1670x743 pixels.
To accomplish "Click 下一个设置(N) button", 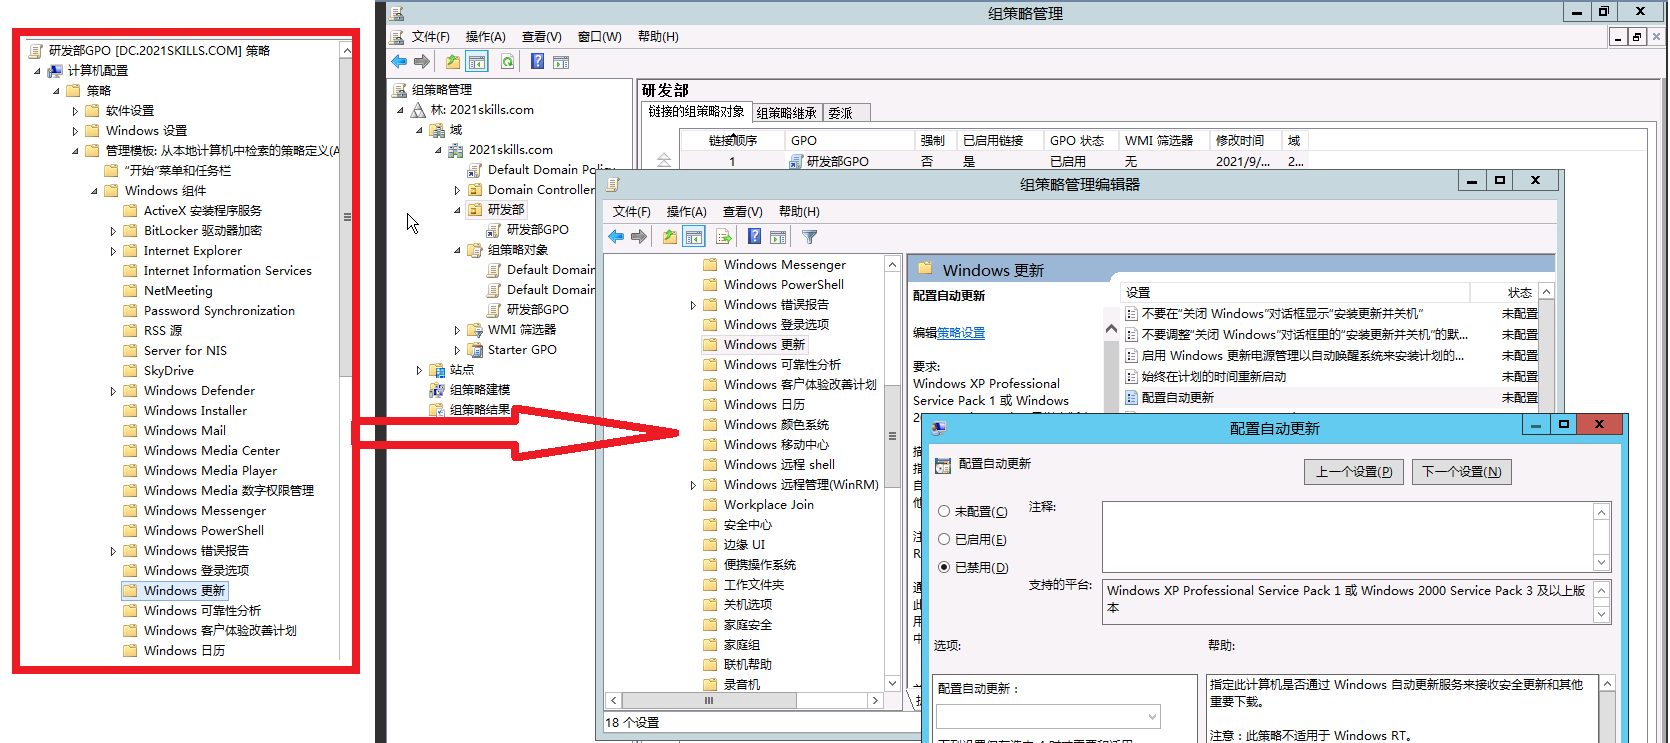I will pyautogui.click(x=1461, y=472).
